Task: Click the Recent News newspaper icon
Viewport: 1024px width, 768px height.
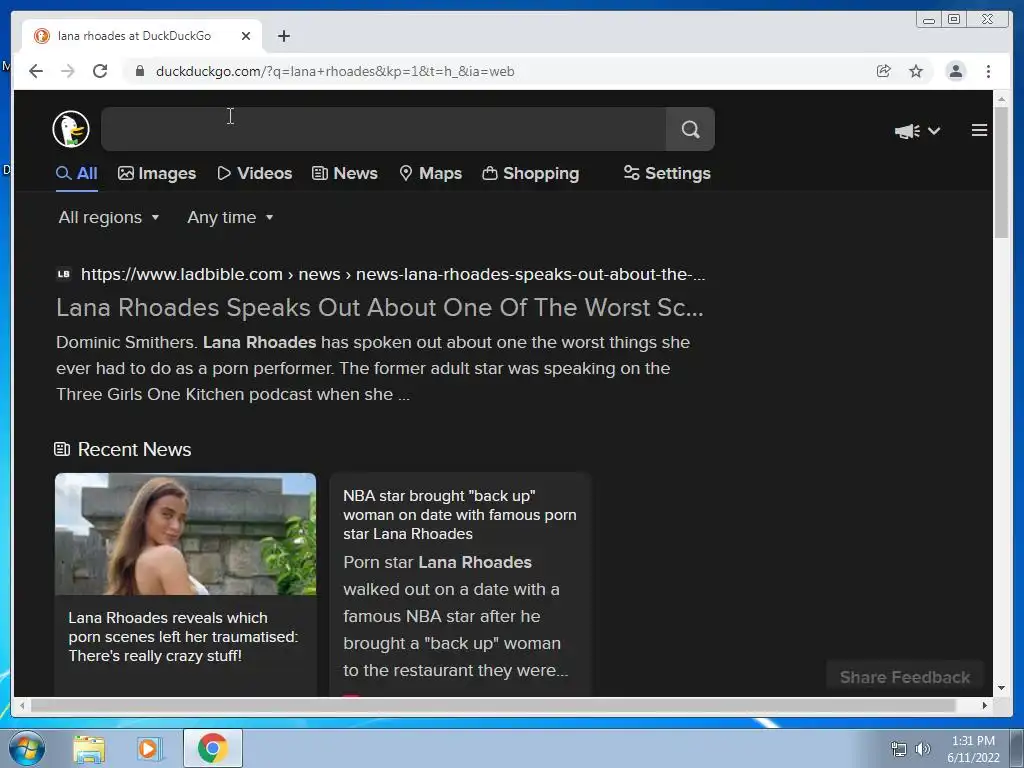Action: click(62, 449)
